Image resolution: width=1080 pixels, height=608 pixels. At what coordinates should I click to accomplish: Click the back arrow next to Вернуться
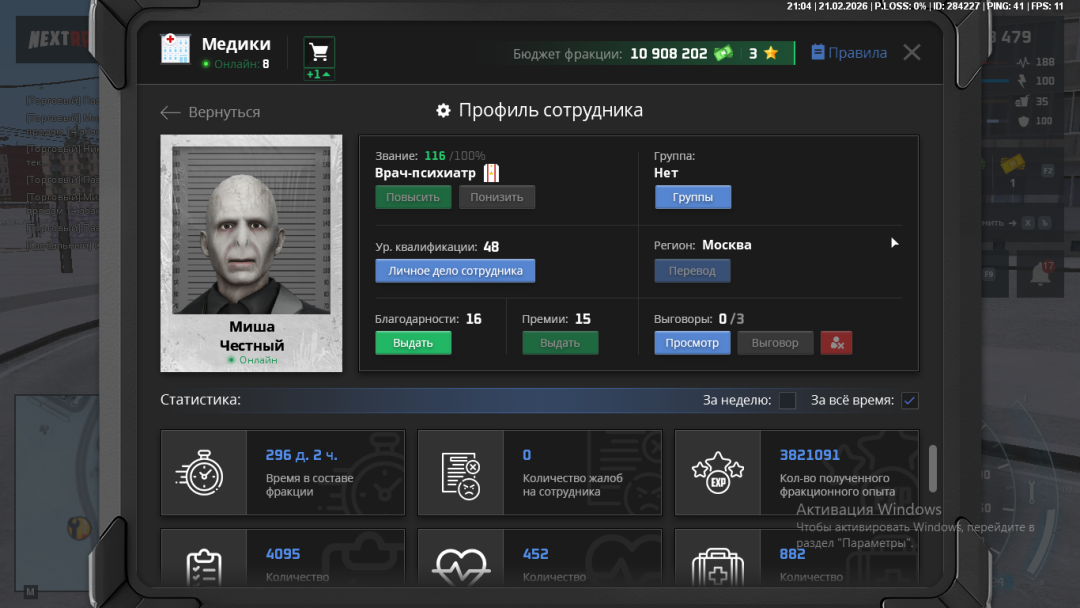coord(170,112)
